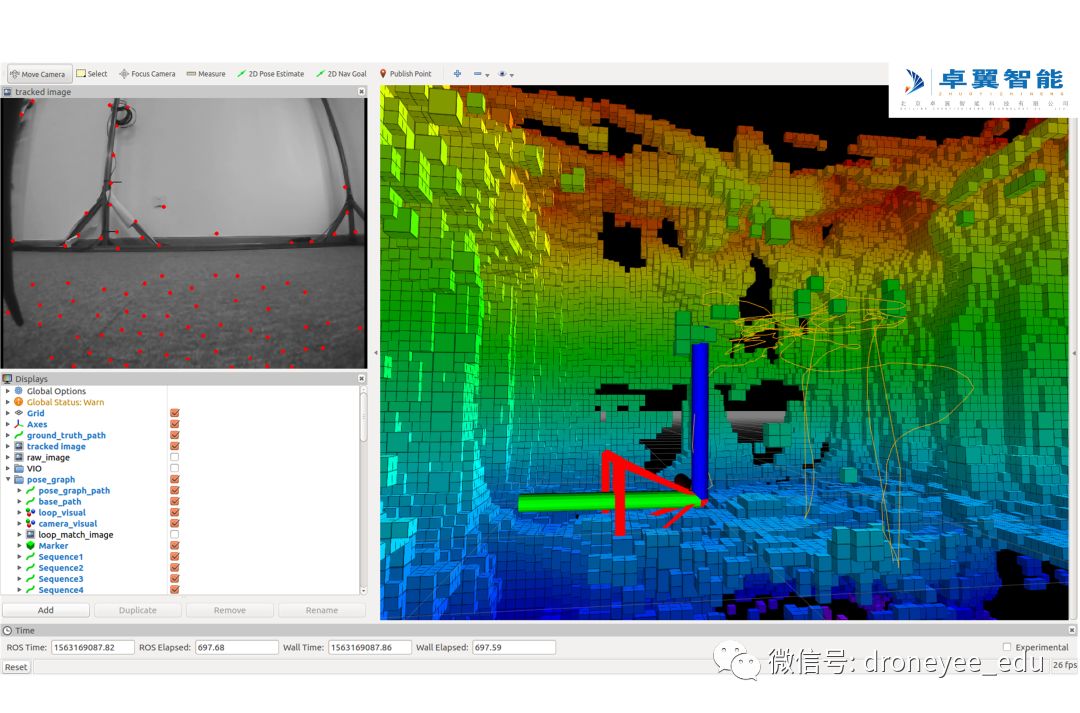Screen dimensions: 1080x713
Task: Click the tracked image panel title icon
Action: point(8,92)
